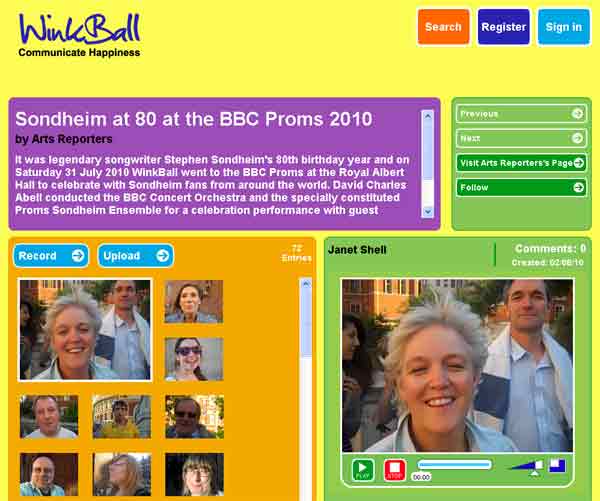Click the arrow icon on Next button
This screenshot has width=600, height=501.
[577, 138]
